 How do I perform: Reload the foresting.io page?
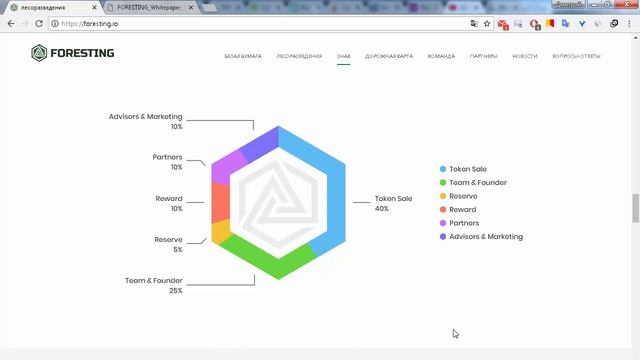tap(39, 24)
